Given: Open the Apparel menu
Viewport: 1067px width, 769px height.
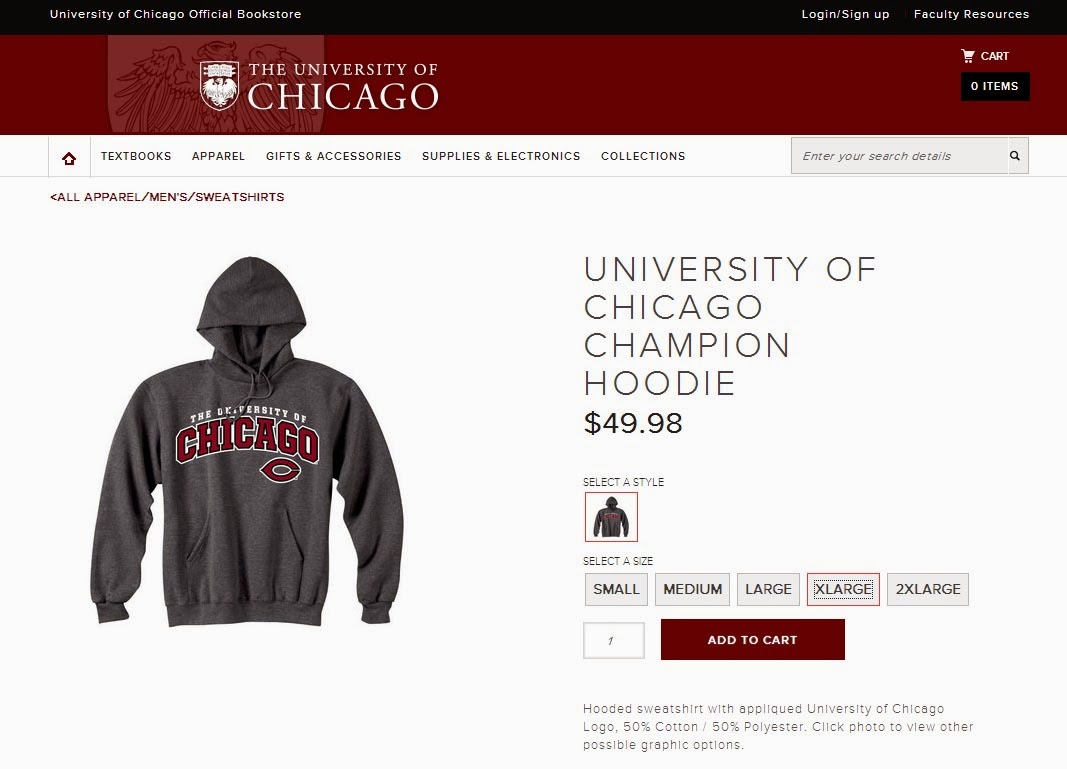Looking at the screenshot, I should (x=218, y=156).
